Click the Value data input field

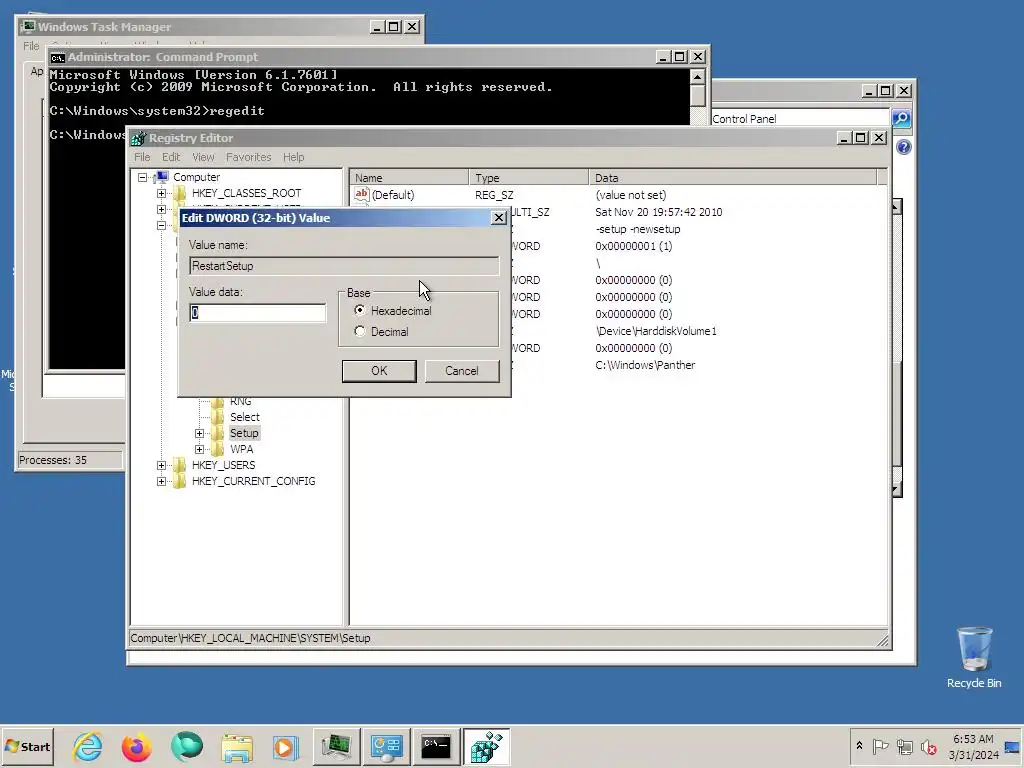point(257,313)
